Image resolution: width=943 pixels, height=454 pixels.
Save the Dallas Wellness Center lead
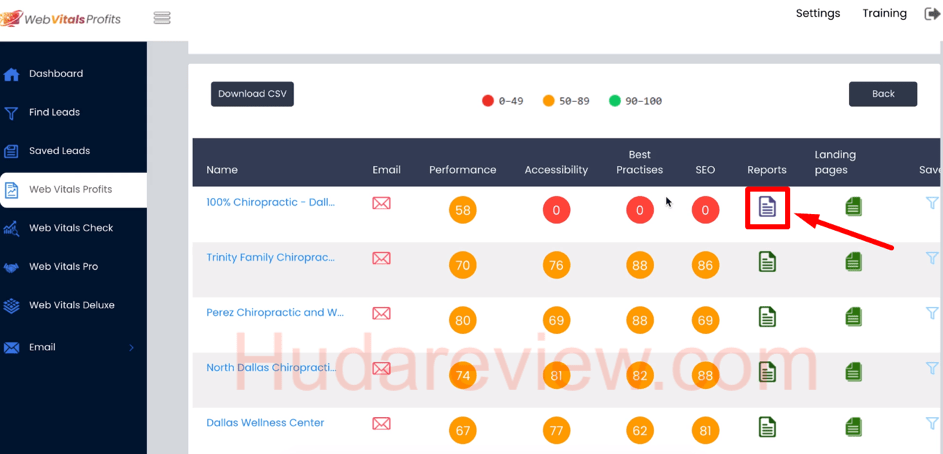click(x=932, y=423)
